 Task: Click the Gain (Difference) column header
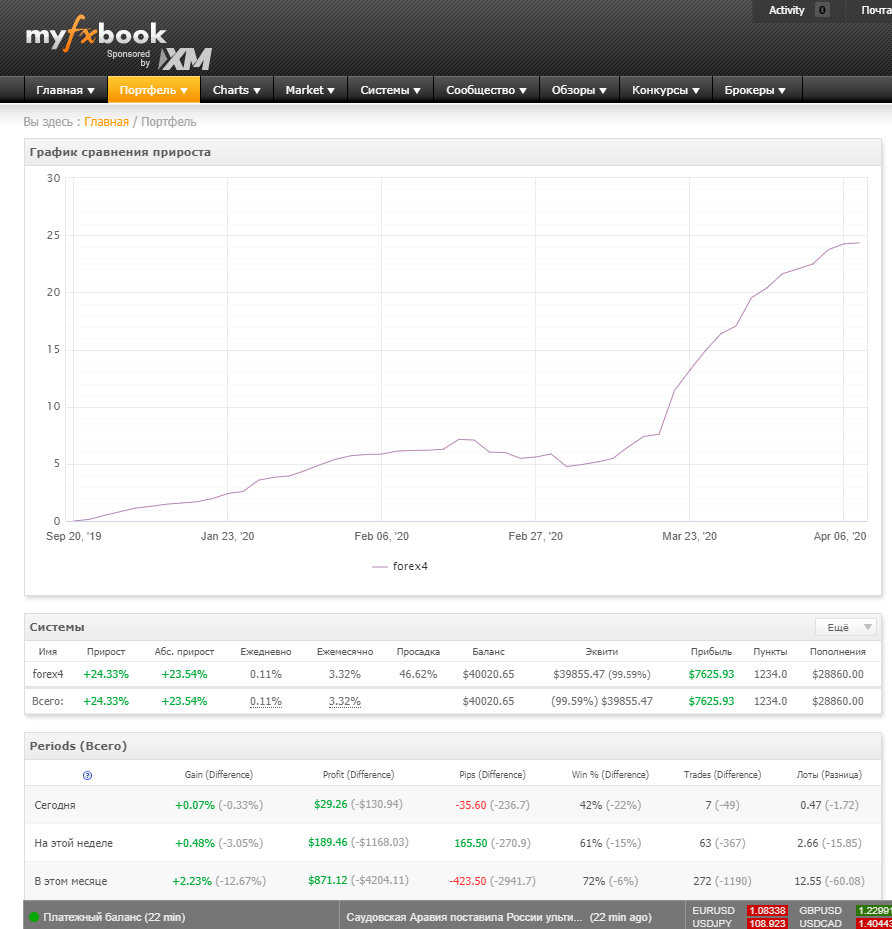point(219,775)
